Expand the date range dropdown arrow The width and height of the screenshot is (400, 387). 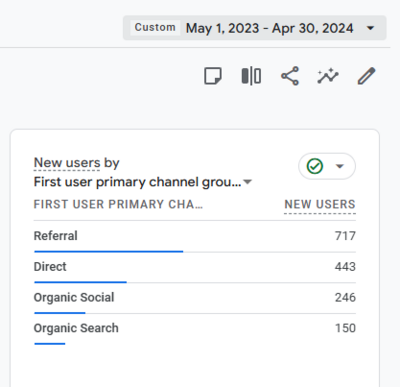(x=370, y=28)
